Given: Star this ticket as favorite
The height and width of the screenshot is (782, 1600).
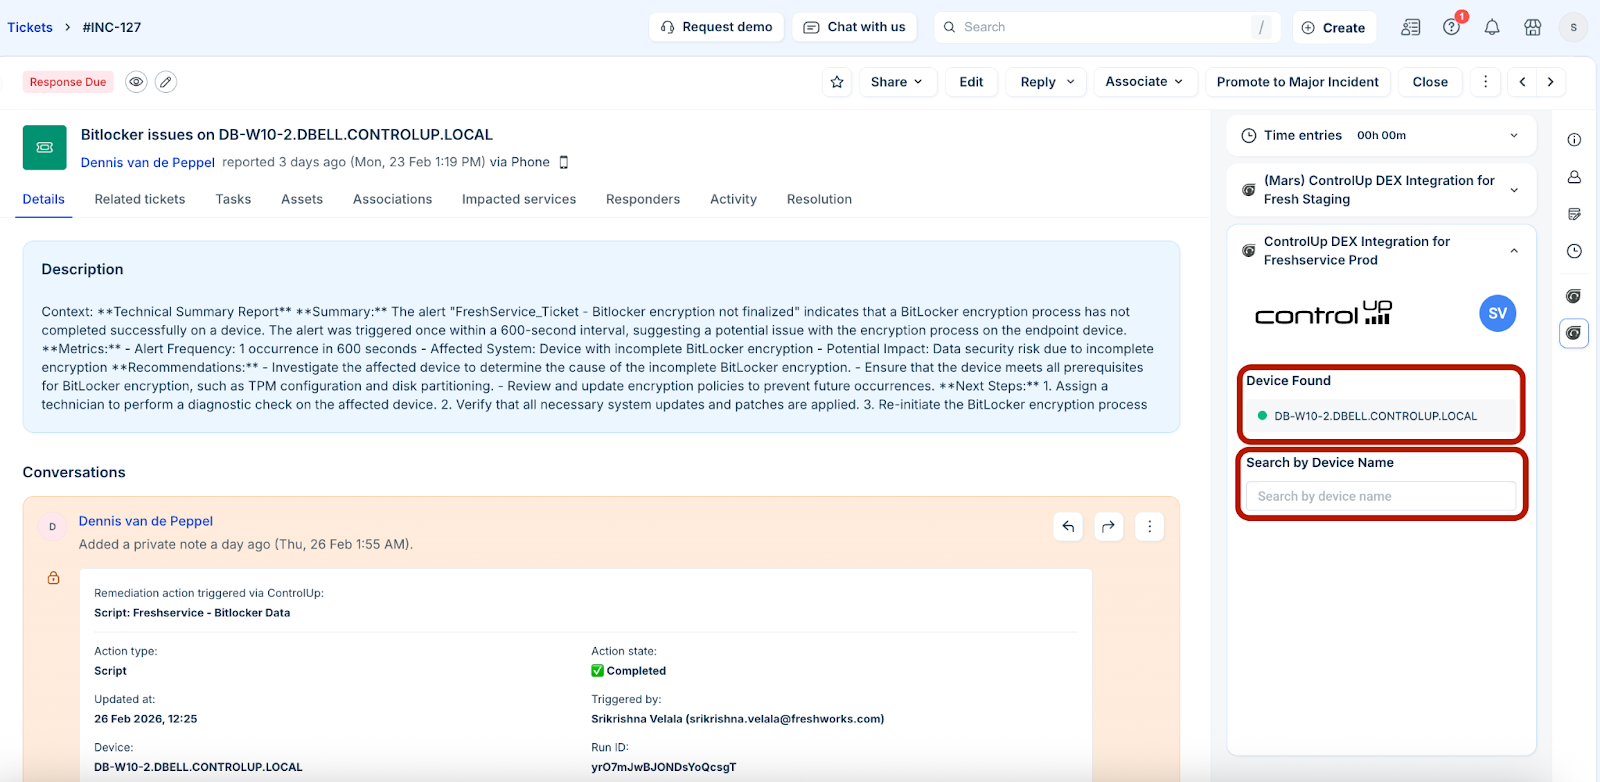Looking at the screenshot, I should point(837,82).
